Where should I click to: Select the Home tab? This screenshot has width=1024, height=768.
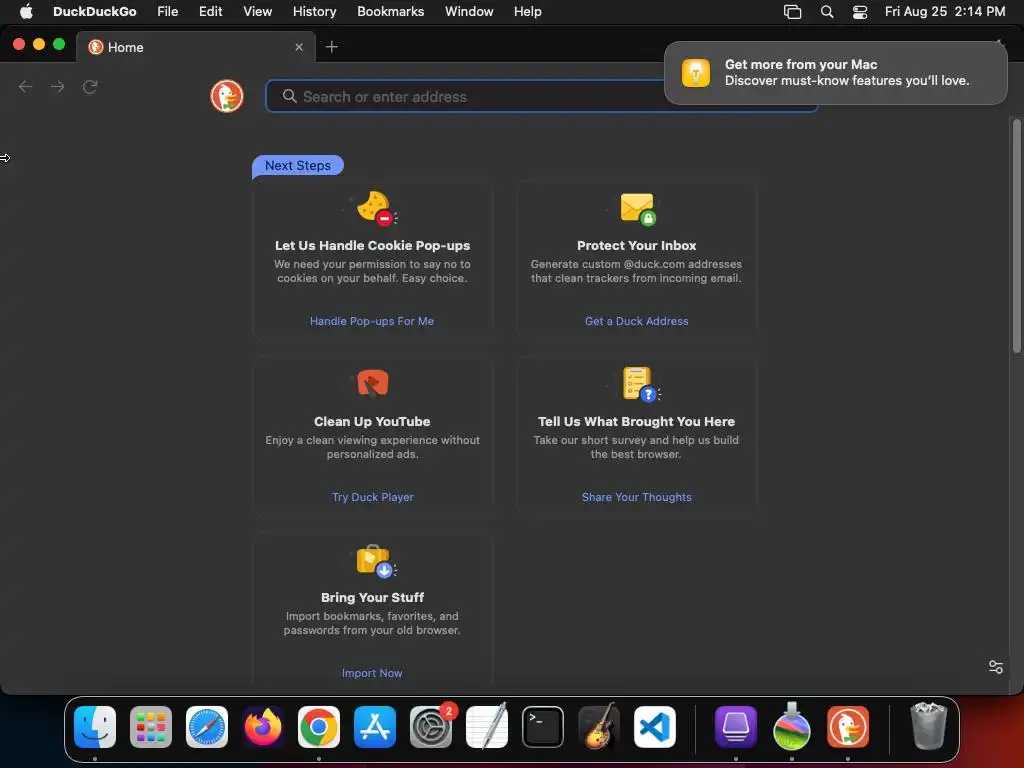(196, 47)
